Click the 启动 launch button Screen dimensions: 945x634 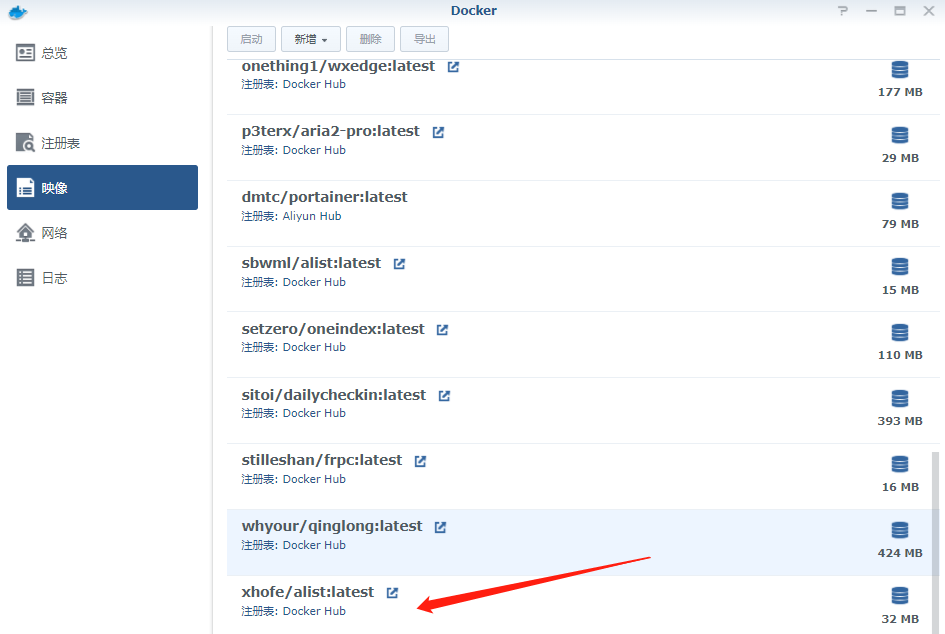pyautogui.click(x=251, y=39)
